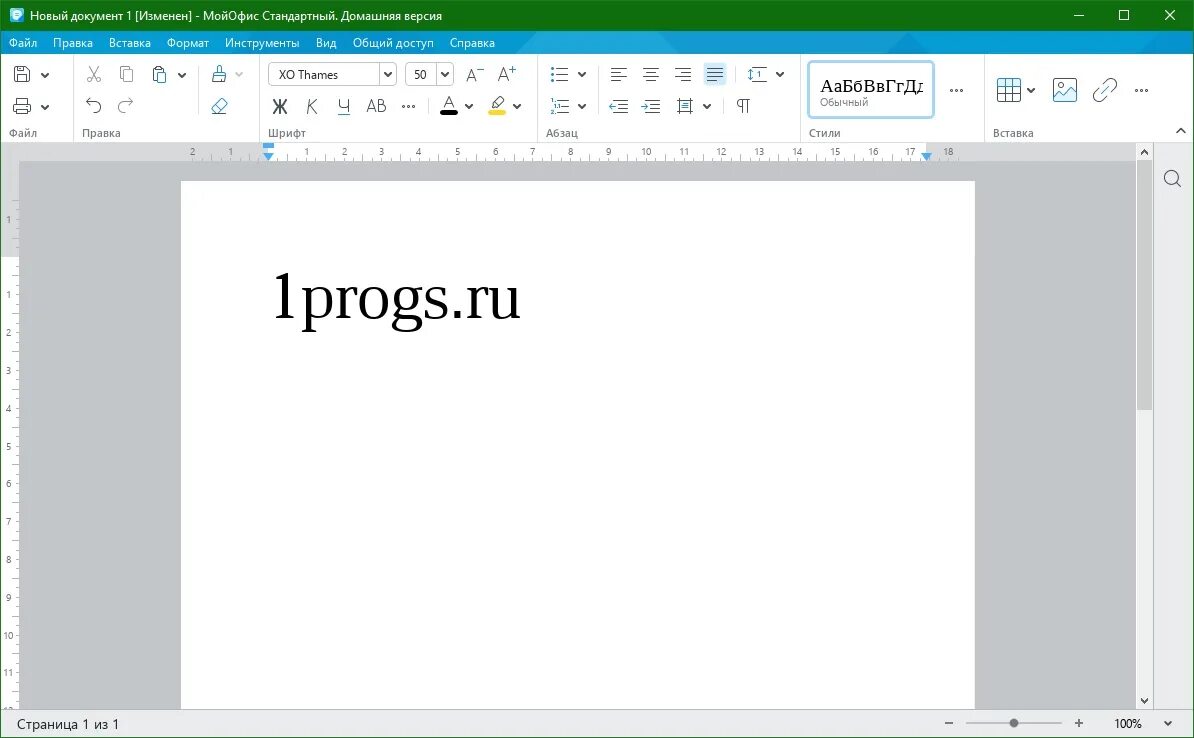The width and height of the screenshot is (1194, 738).
Task: Clear formatting with the eraser icon
Action: click(x=219, y=106)
